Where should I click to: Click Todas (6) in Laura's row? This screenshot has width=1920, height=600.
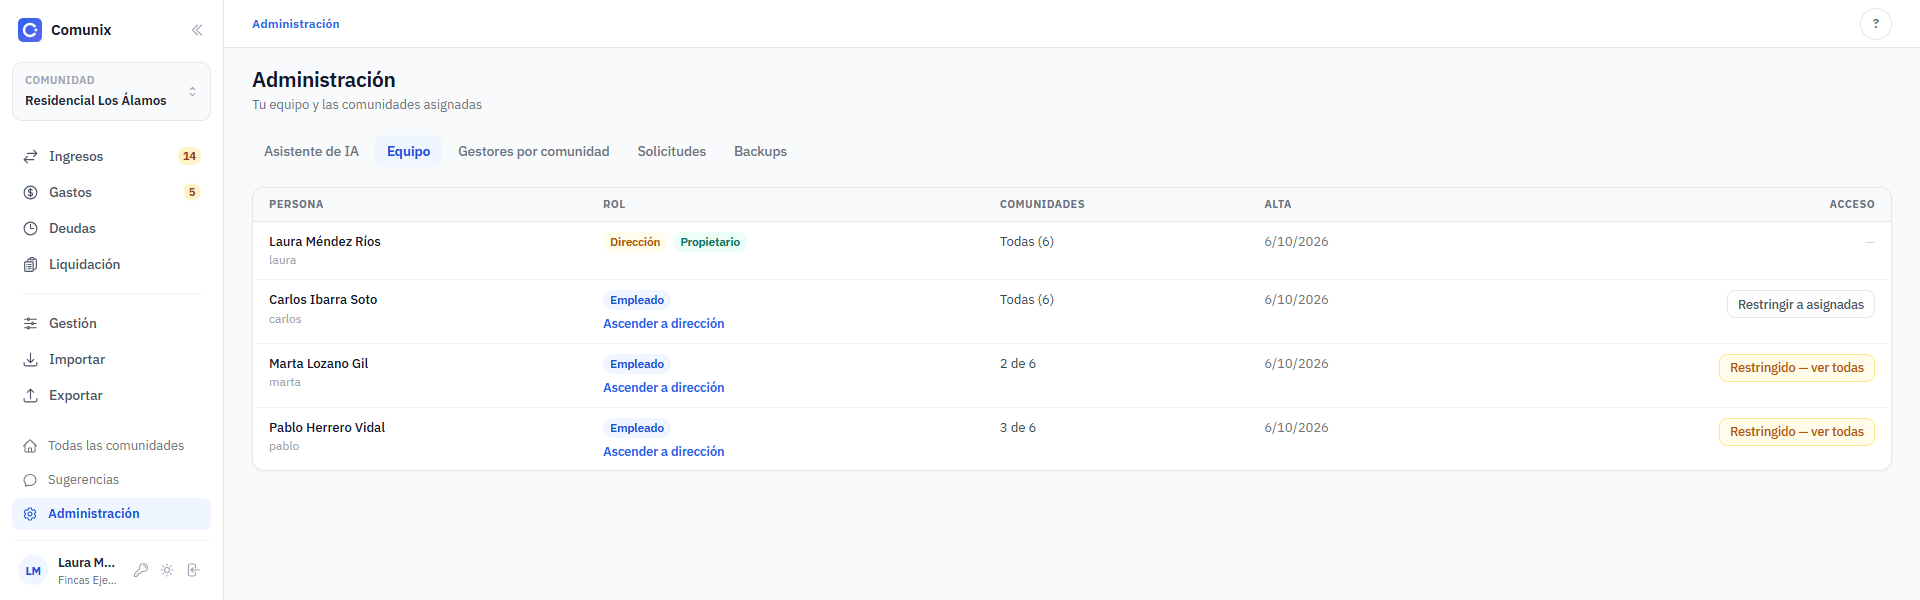[x=1027, y=242]
